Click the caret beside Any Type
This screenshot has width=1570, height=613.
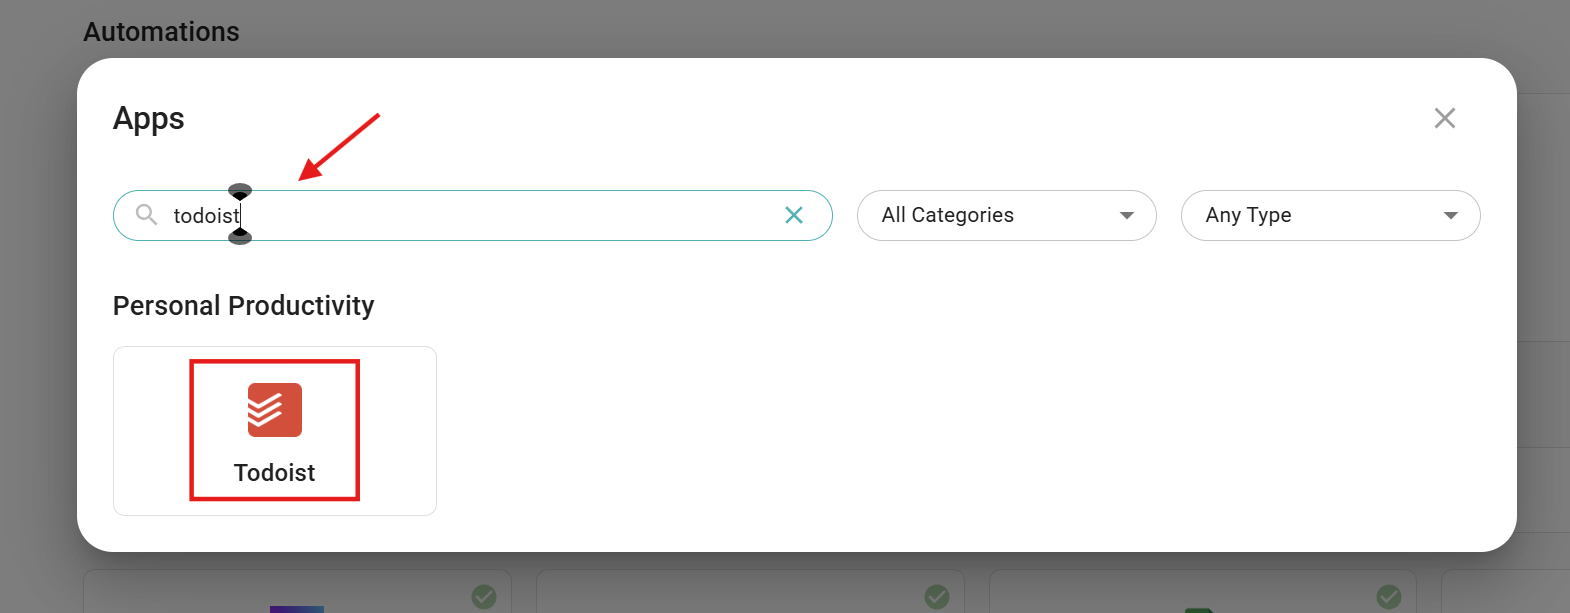point(1451,216)
